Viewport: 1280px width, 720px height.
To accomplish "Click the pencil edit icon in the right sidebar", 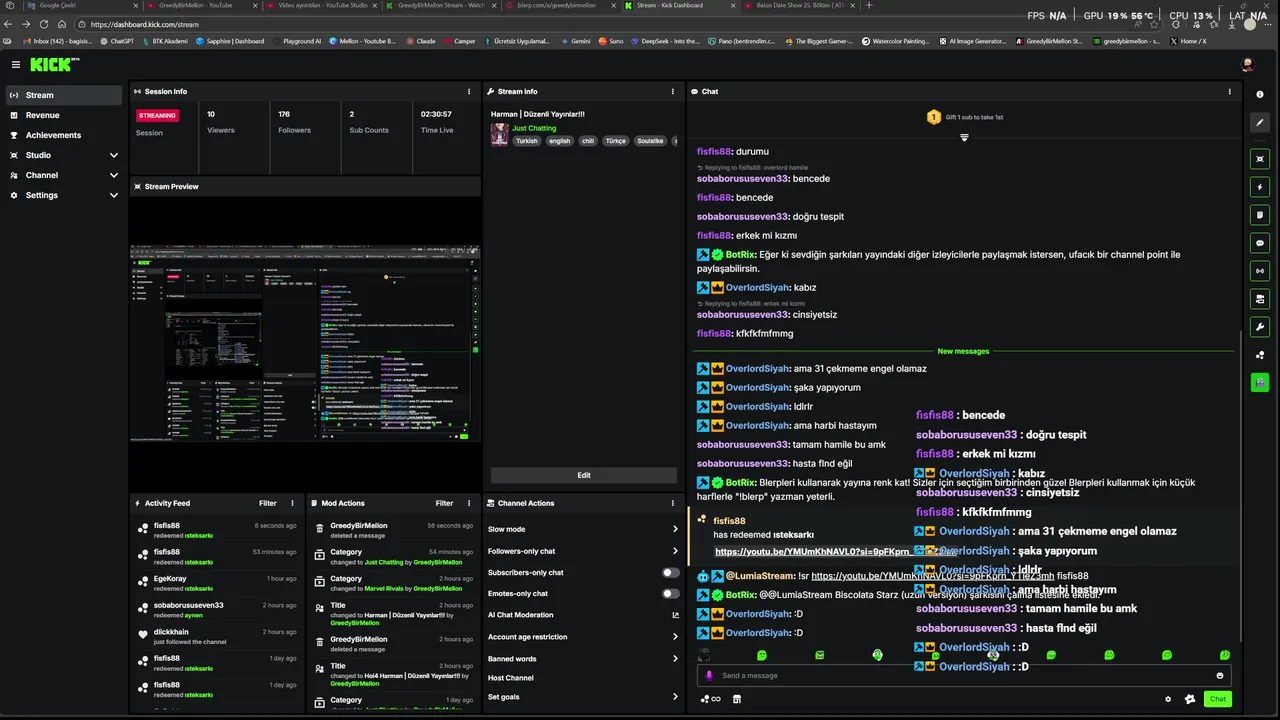I will (1260, 122).
